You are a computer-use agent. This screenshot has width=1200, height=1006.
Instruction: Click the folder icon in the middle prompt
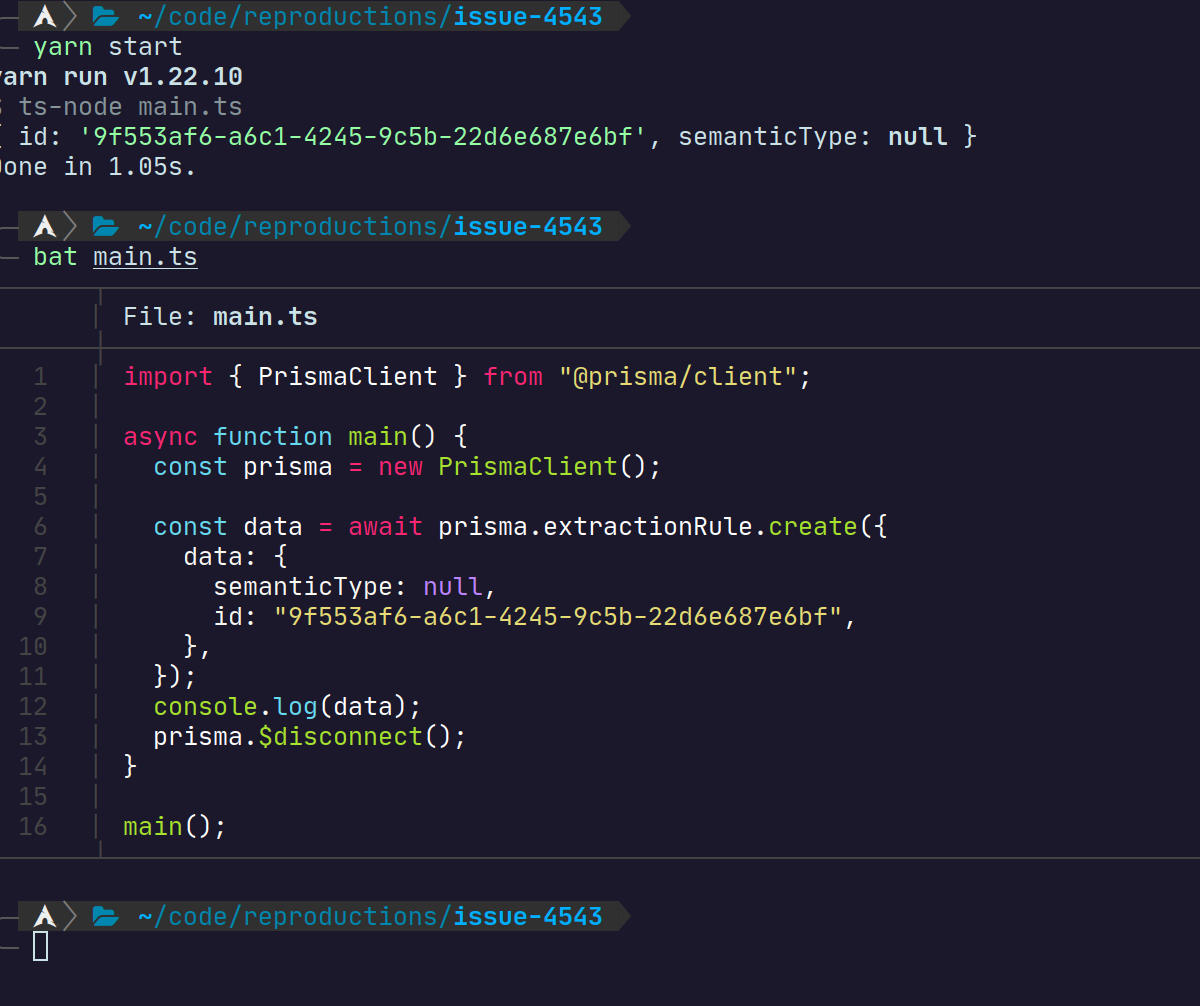point(105,226)
